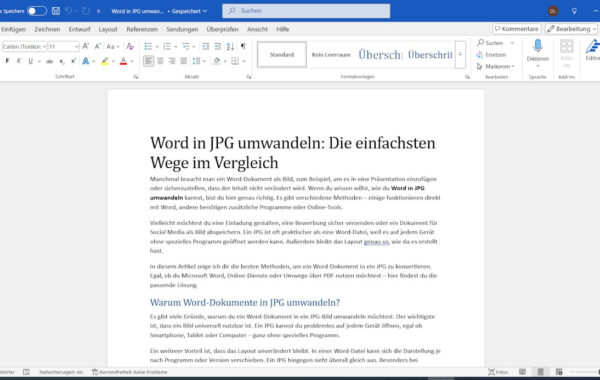Click the Barrierefreiheit: Keine Probleme status

[129, 372]
